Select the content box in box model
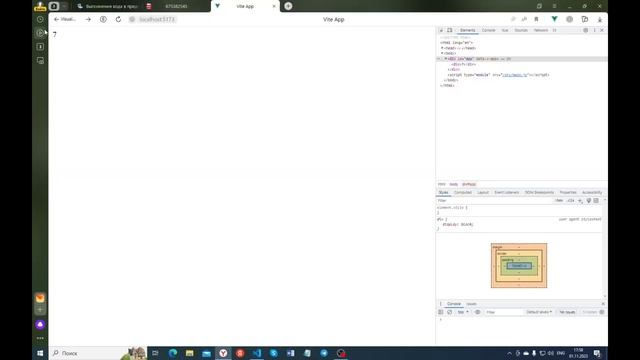The width and height of the screenshot is (640, 360). click(519, 266)
